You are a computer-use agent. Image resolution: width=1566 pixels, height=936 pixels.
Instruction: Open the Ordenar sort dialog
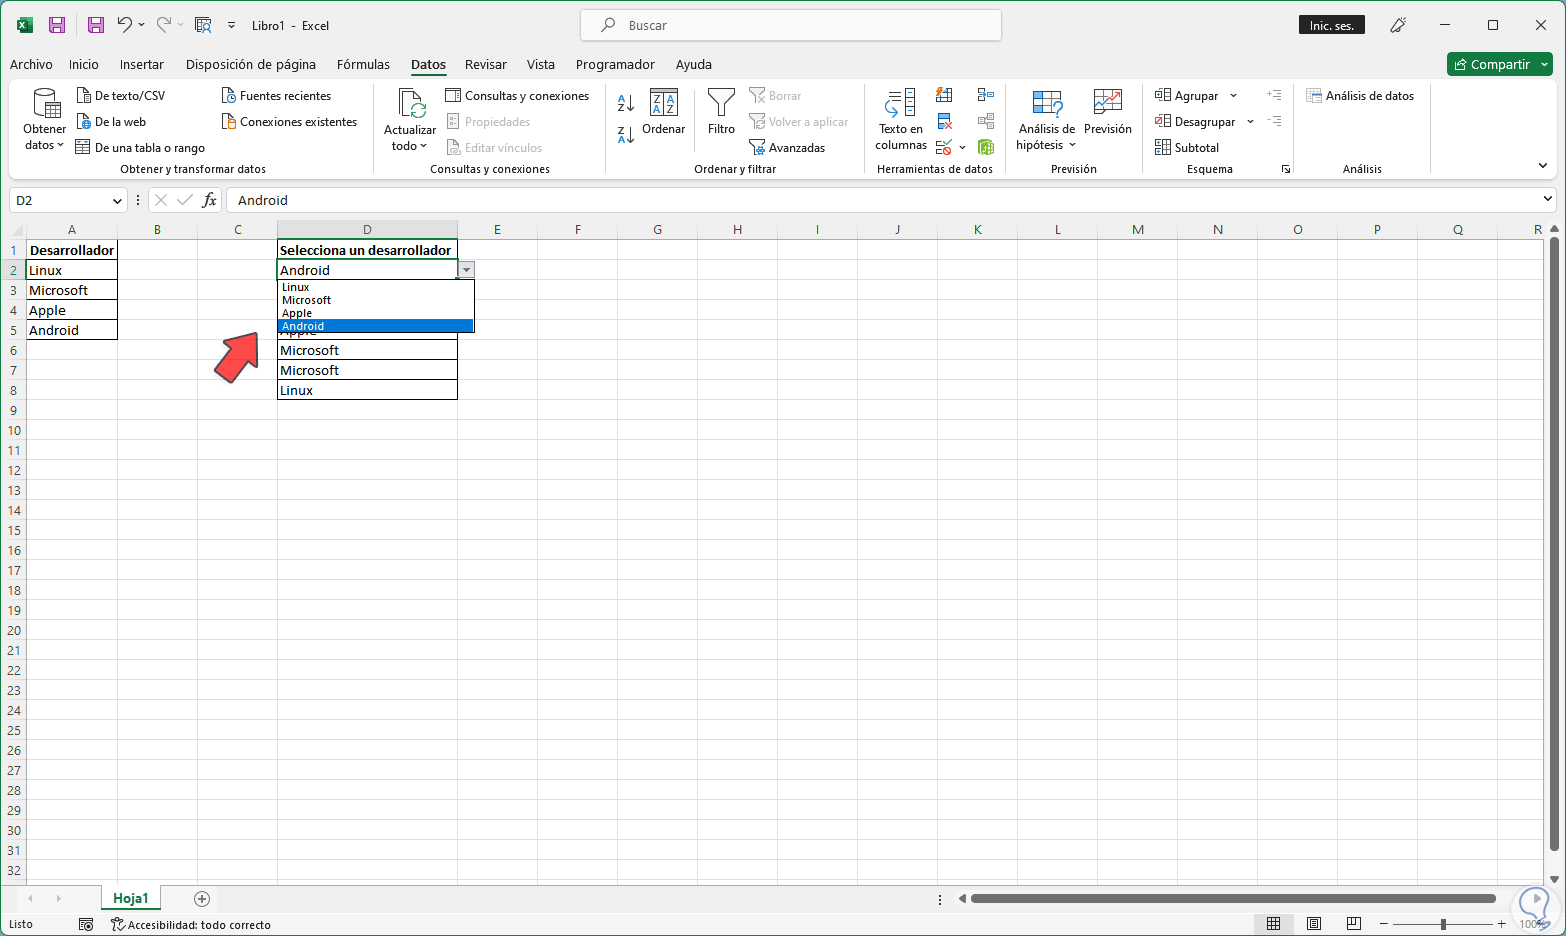664,112
